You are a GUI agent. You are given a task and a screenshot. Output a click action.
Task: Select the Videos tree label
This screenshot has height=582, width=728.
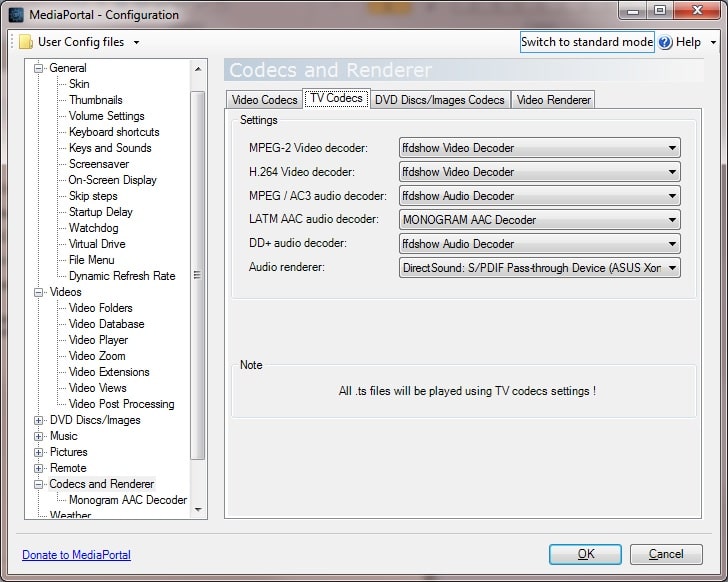tap(65, 292)
